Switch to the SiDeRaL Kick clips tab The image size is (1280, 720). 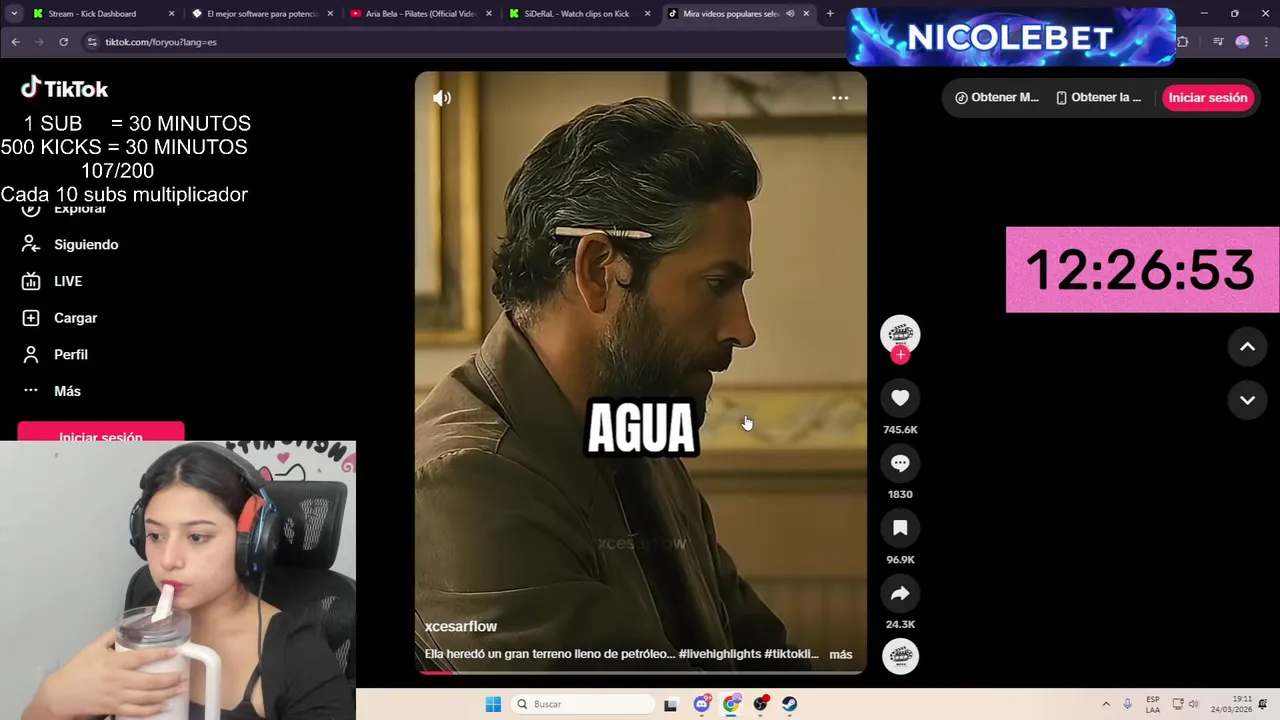point(578,14)
